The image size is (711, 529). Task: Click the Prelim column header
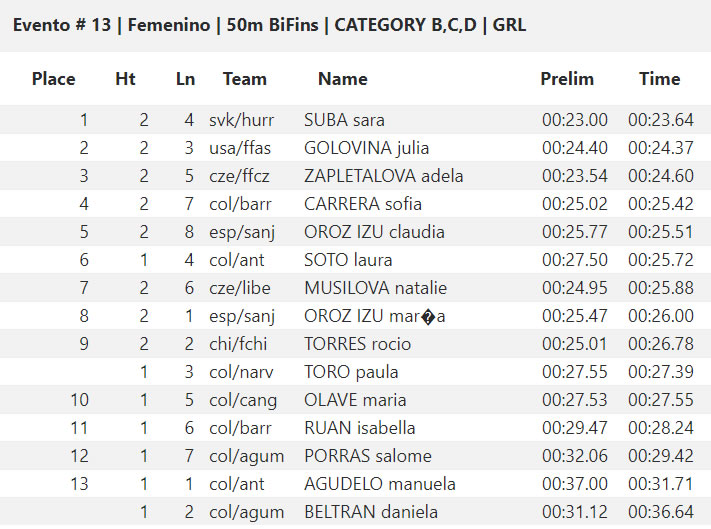pyautogui.click(x=567, y=79)
